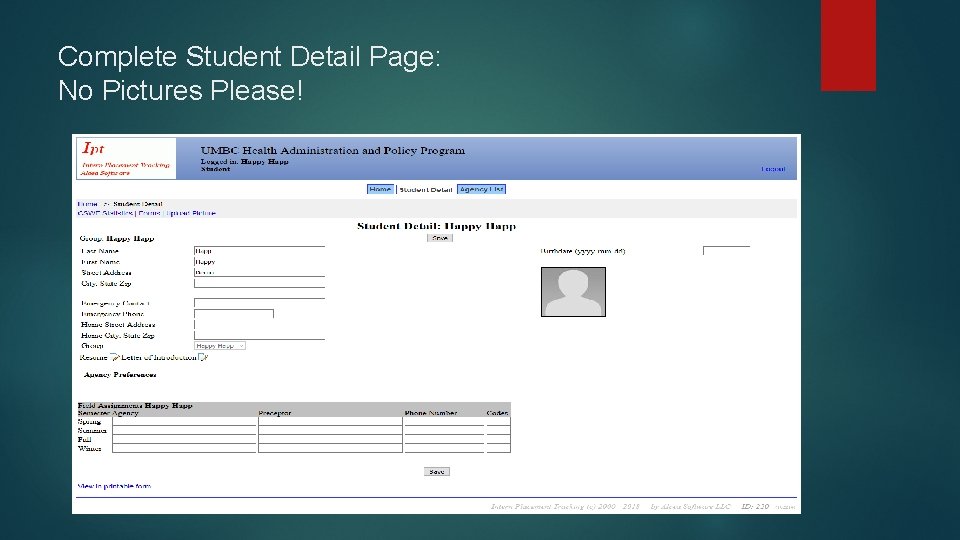Click the Emergency Phone input field
Viewport: 960px width, 540px height.
[234, 314]
